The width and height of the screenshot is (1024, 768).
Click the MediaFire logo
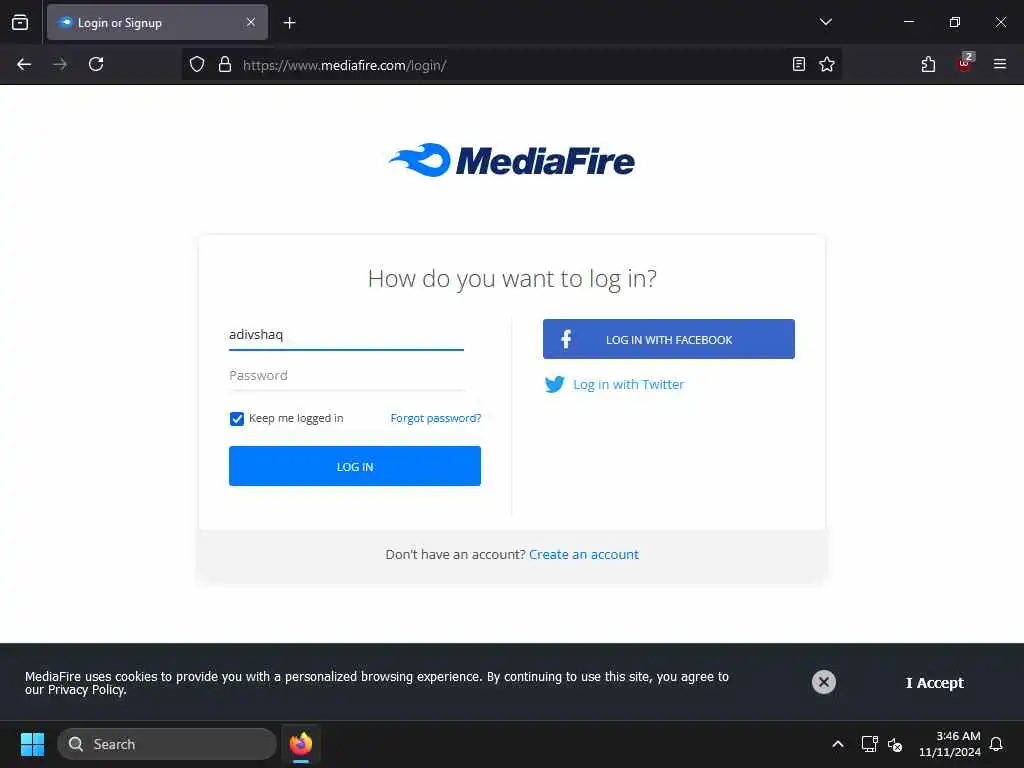point(511,160)
